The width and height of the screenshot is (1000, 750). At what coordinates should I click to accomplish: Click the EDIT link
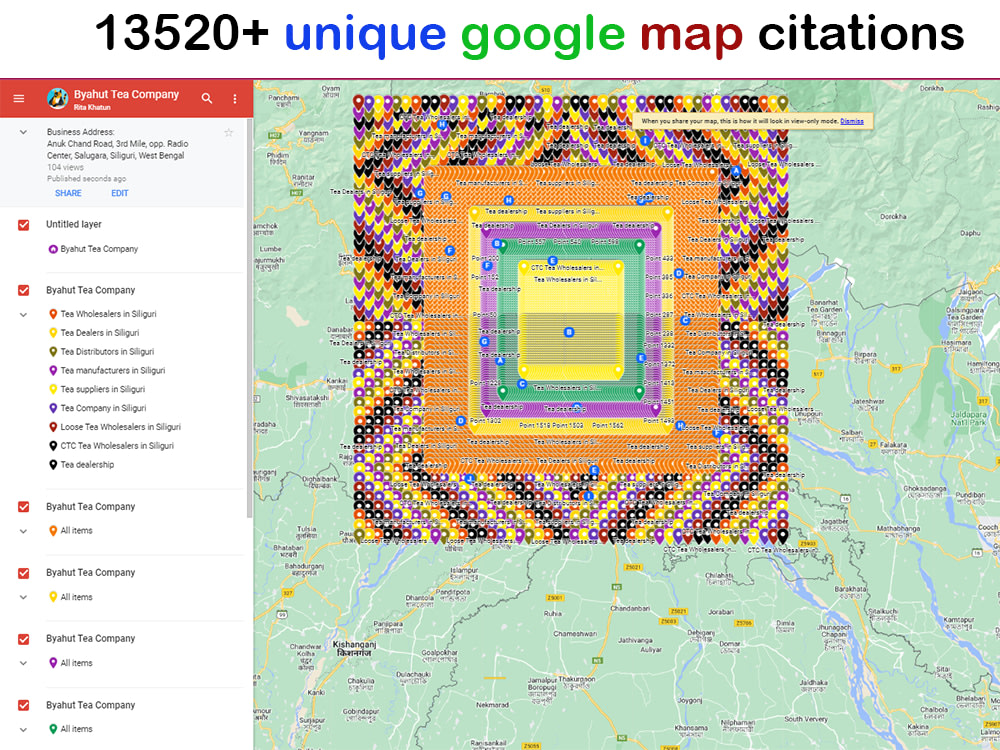[x=120, y=193]
